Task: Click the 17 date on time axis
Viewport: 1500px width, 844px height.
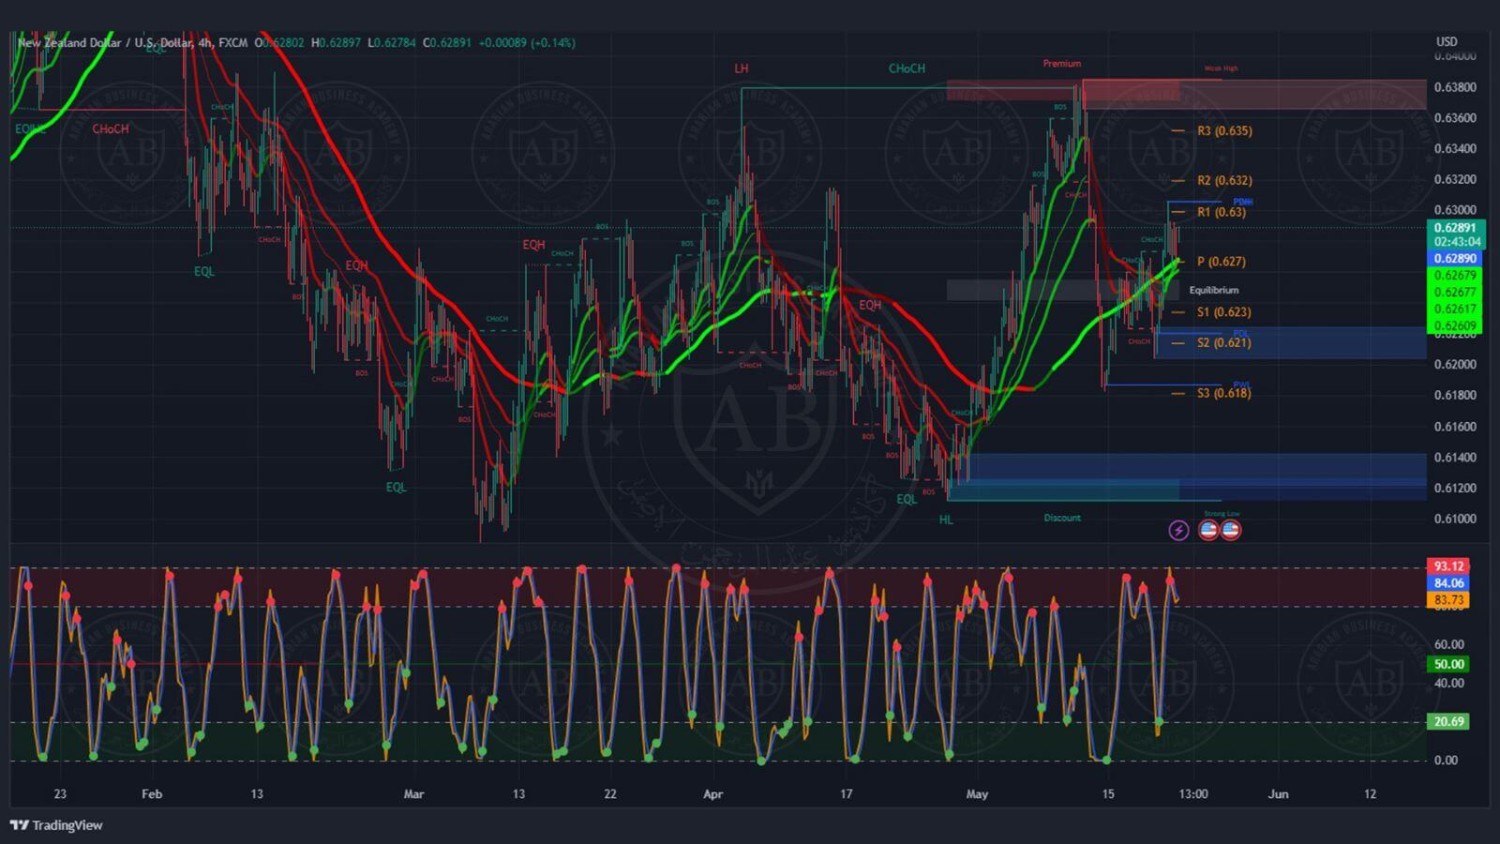Action: point(846,794)
